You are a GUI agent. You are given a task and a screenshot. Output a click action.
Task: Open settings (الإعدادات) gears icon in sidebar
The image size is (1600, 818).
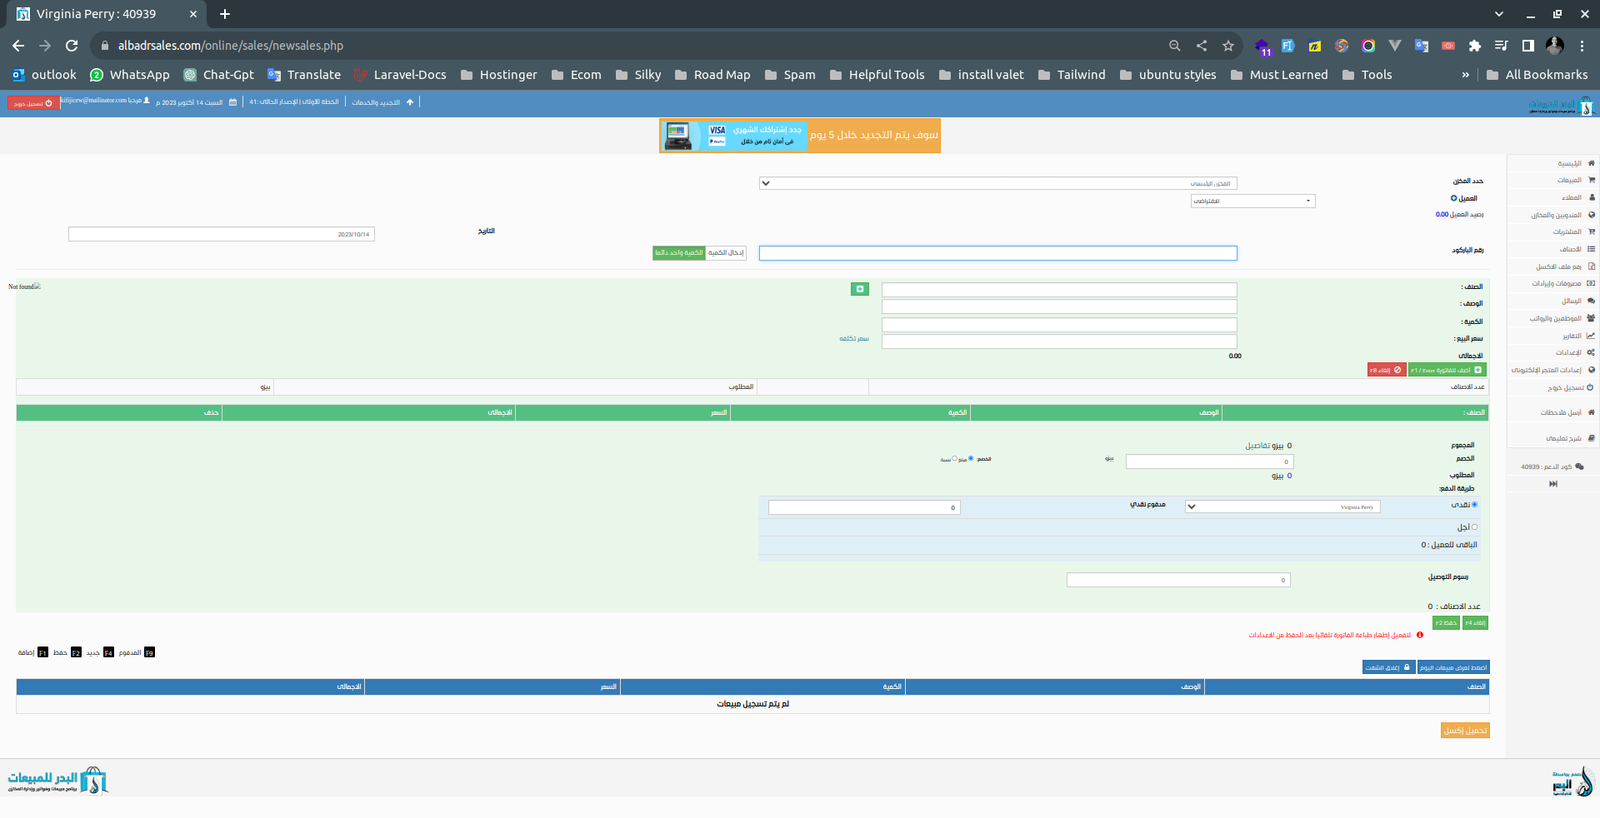point(1590,353)
